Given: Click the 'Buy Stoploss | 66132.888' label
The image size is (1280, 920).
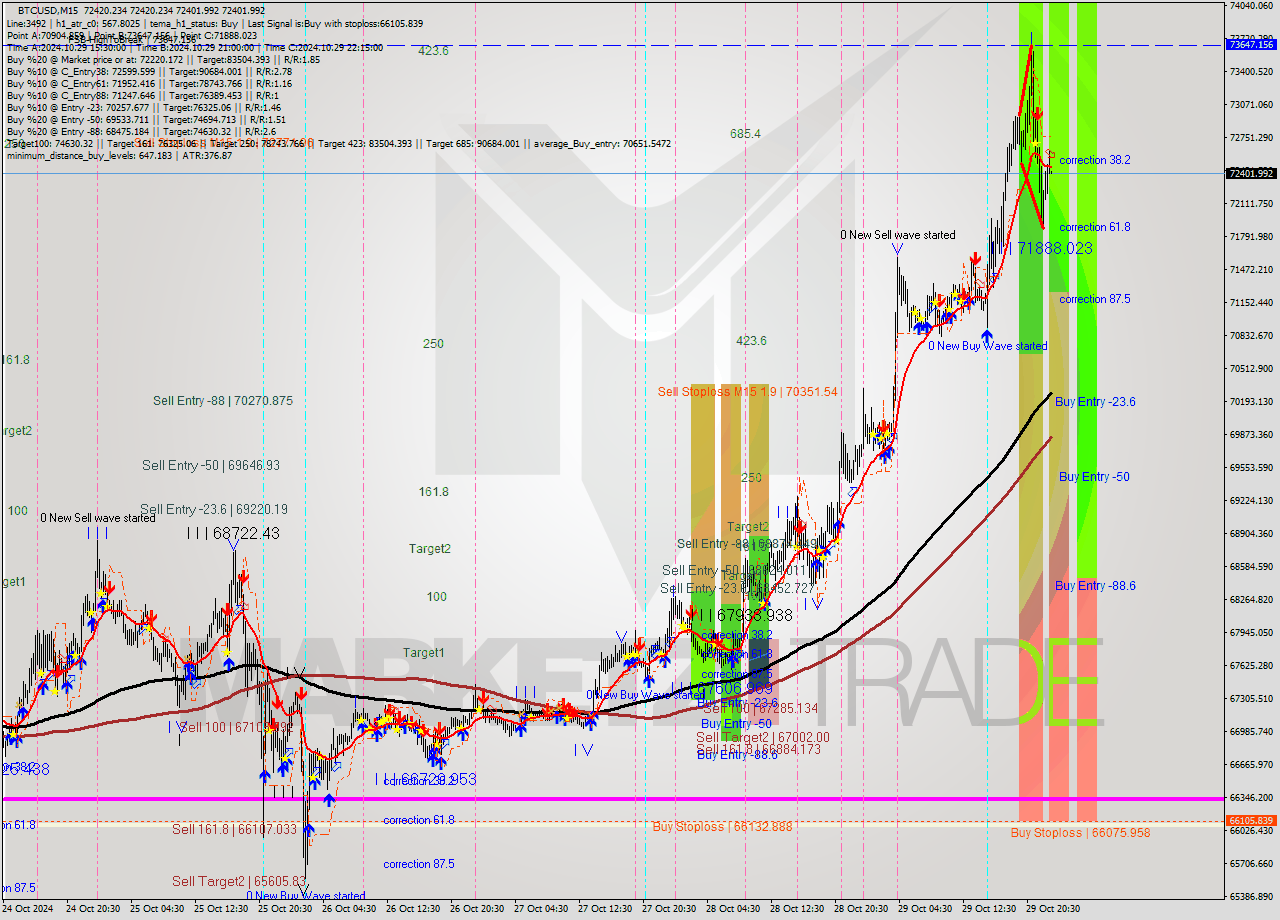Looking at the screenshot, I should [x=722, y=826].
